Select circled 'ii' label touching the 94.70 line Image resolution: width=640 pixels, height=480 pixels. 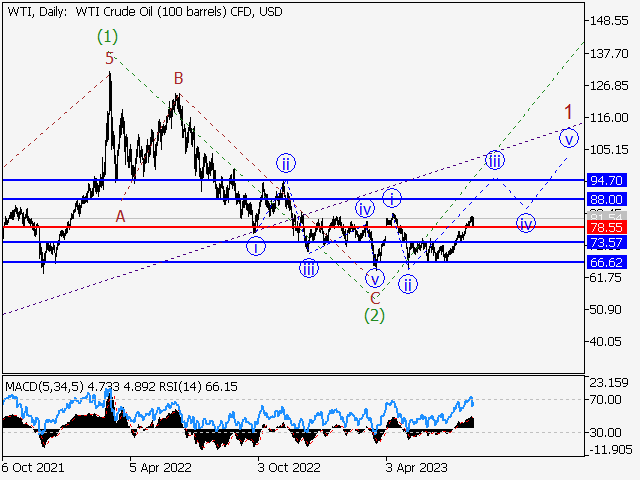pos(286,164)
